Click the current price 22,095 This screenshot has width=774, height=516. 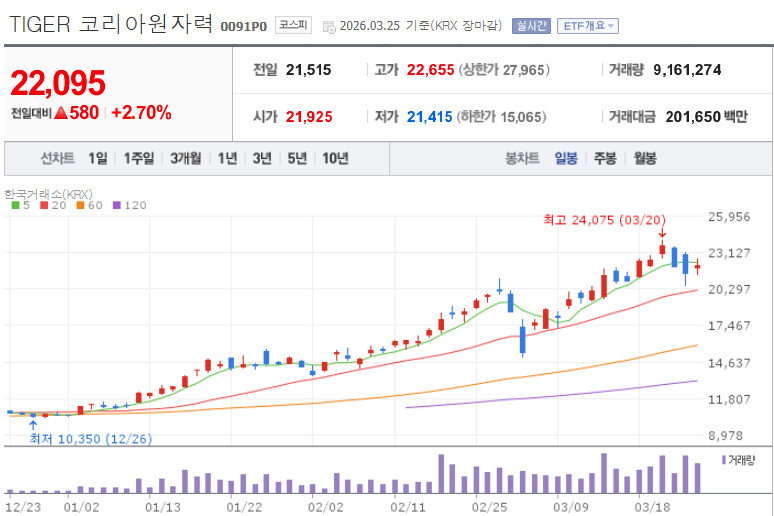[58, 83]
